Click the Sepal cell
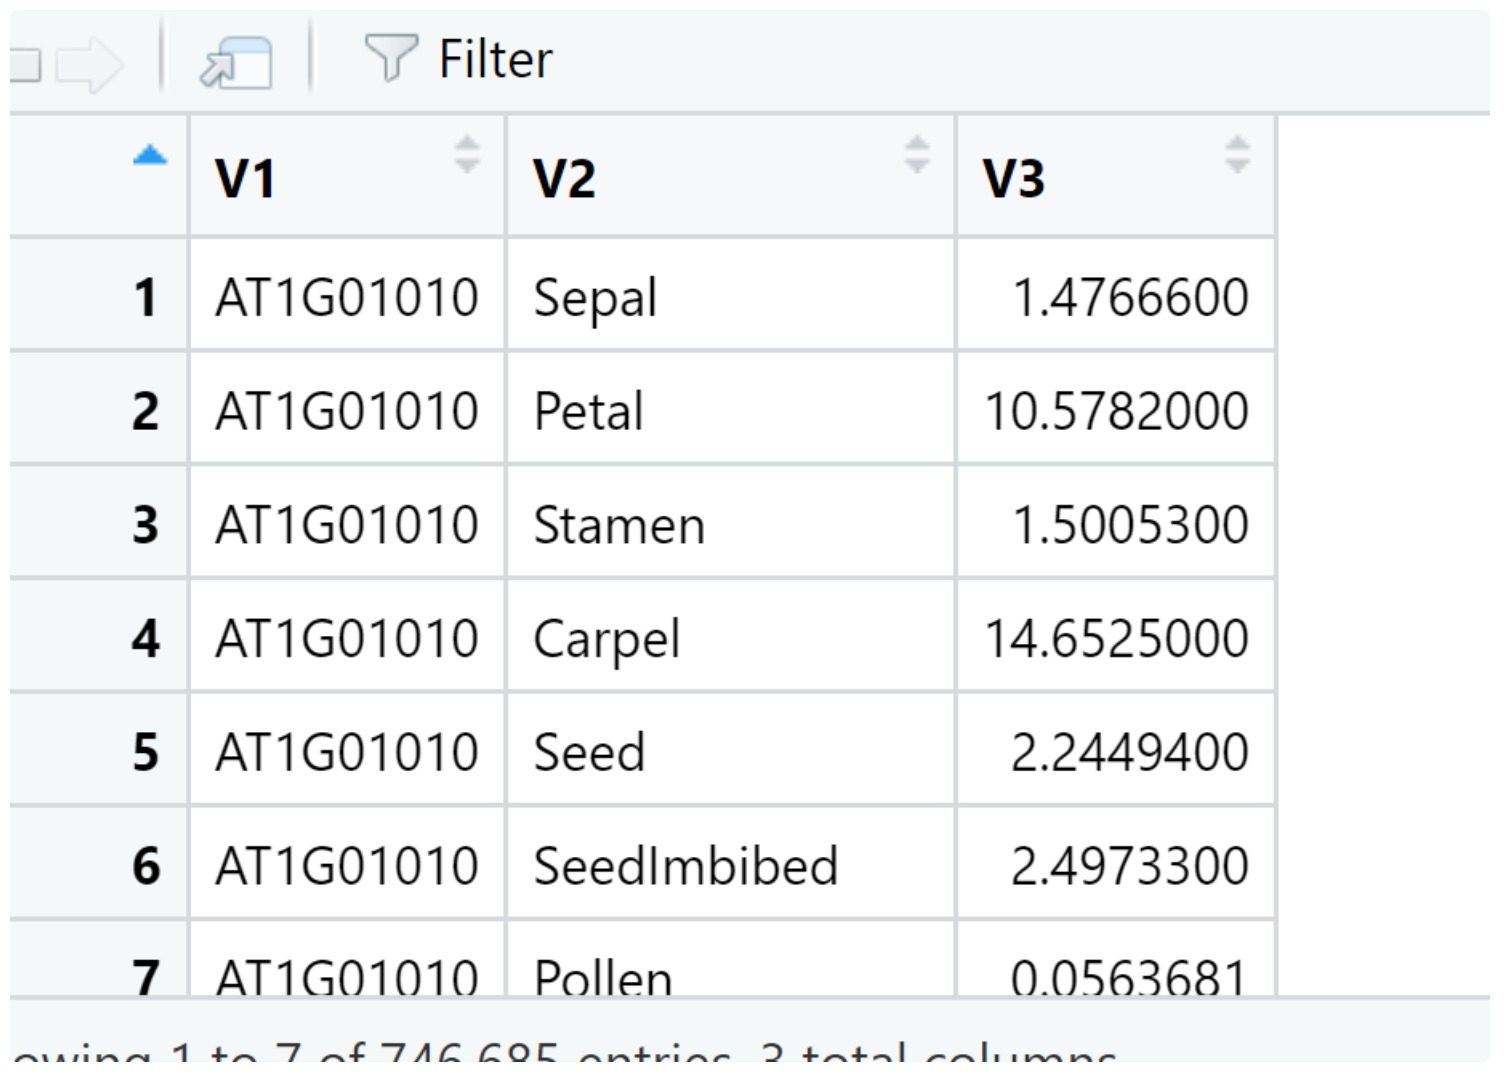The height and width of the screenshot is (1074, 1504). pos(596,298)
